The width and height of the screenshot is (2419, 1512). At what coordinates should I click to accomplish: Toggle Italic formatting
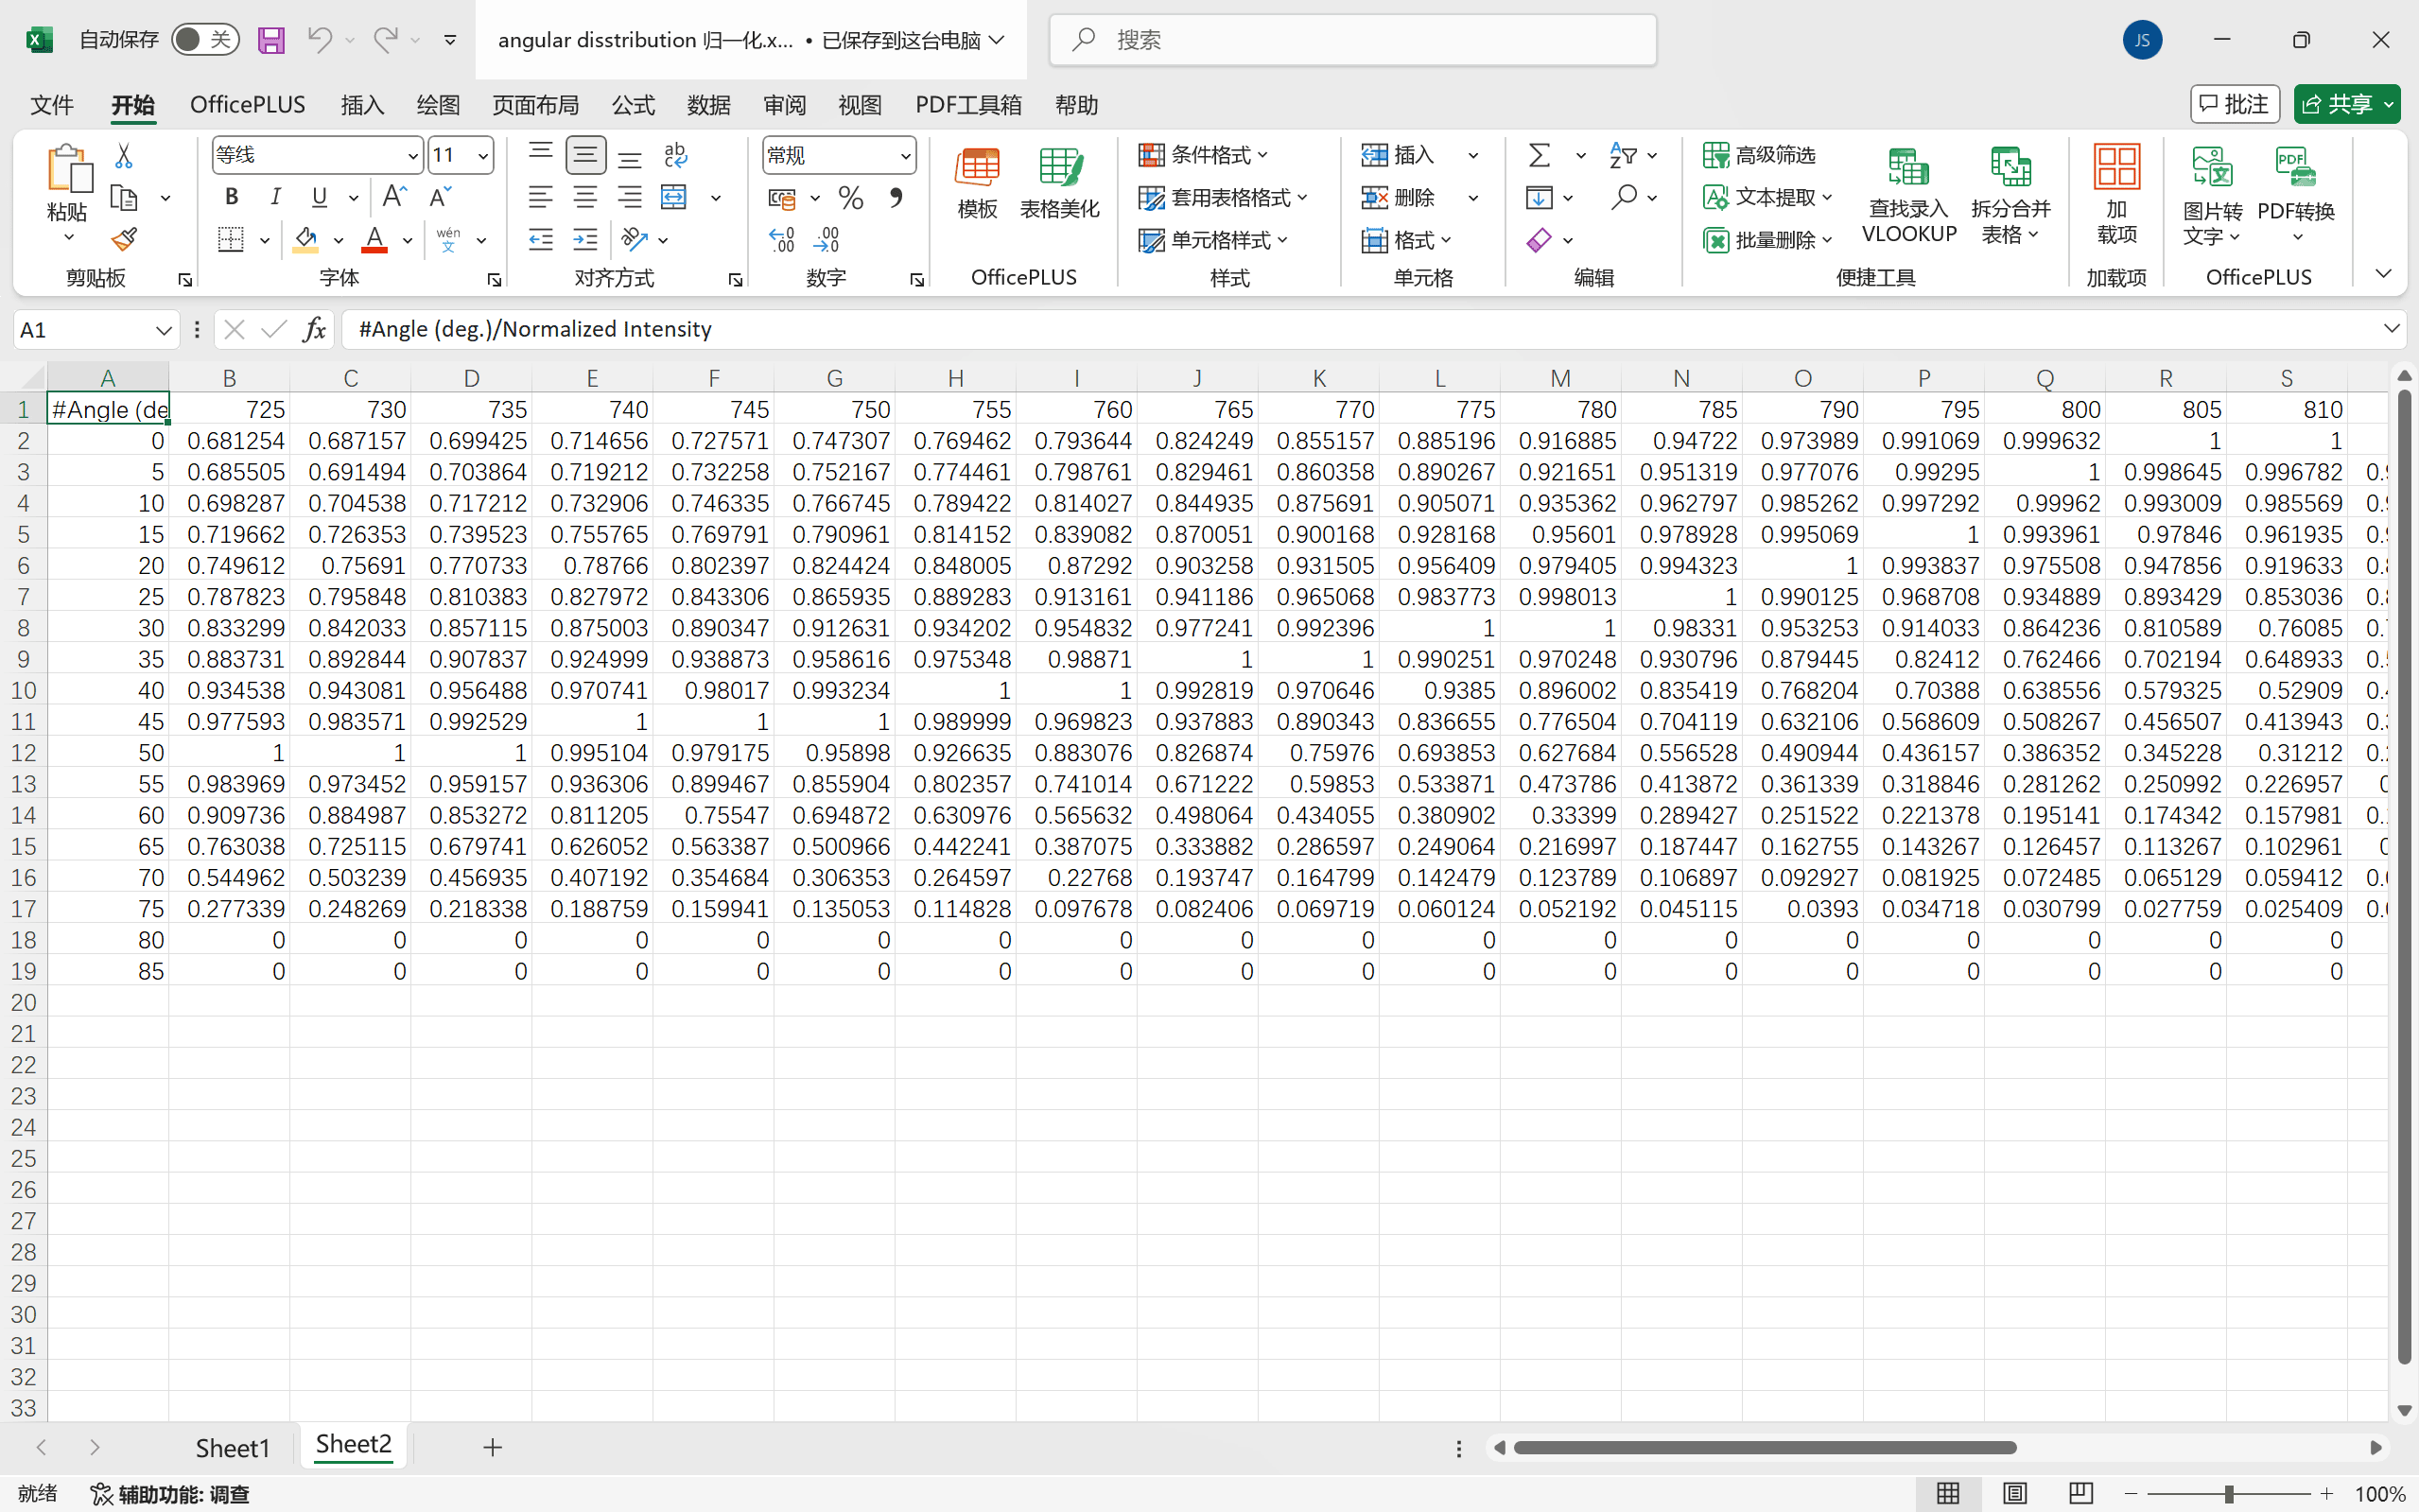(275, 197)
